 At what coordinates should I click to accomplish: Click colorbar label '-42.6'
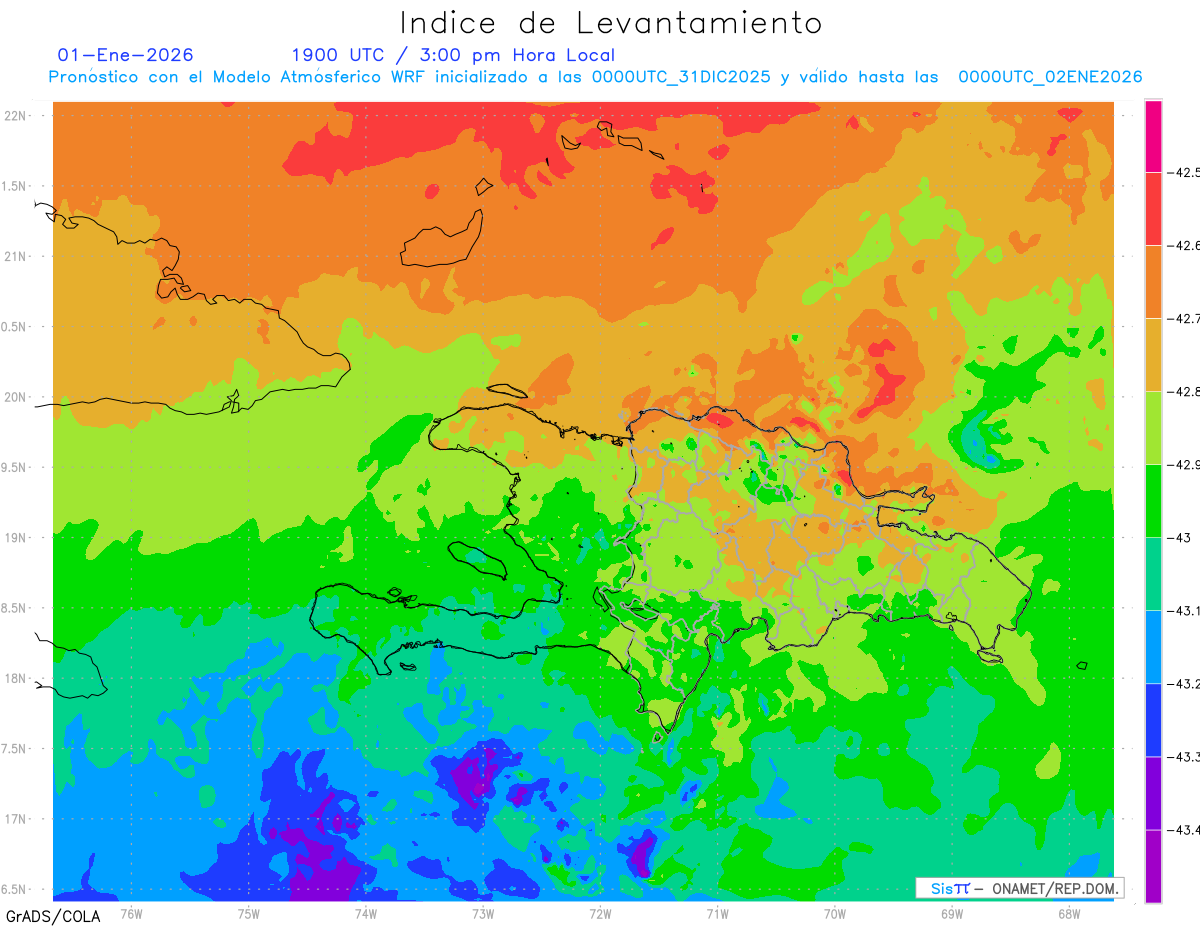pos(1186,246)
